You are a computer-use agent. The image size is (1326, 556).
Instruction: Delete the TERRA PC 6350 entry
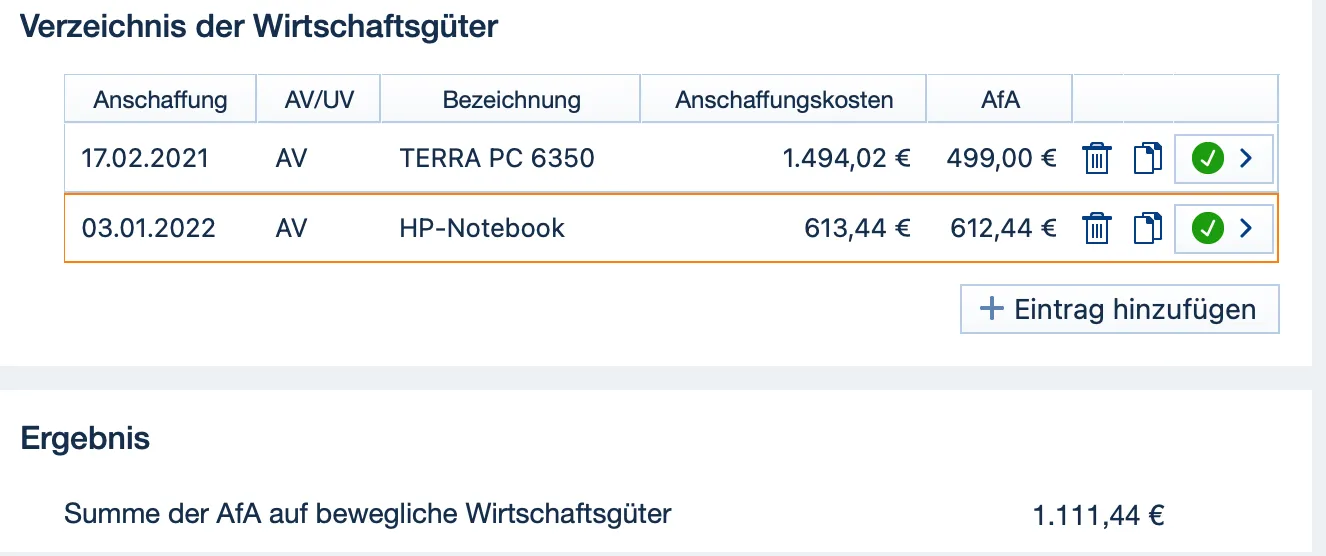[1097, 159]
